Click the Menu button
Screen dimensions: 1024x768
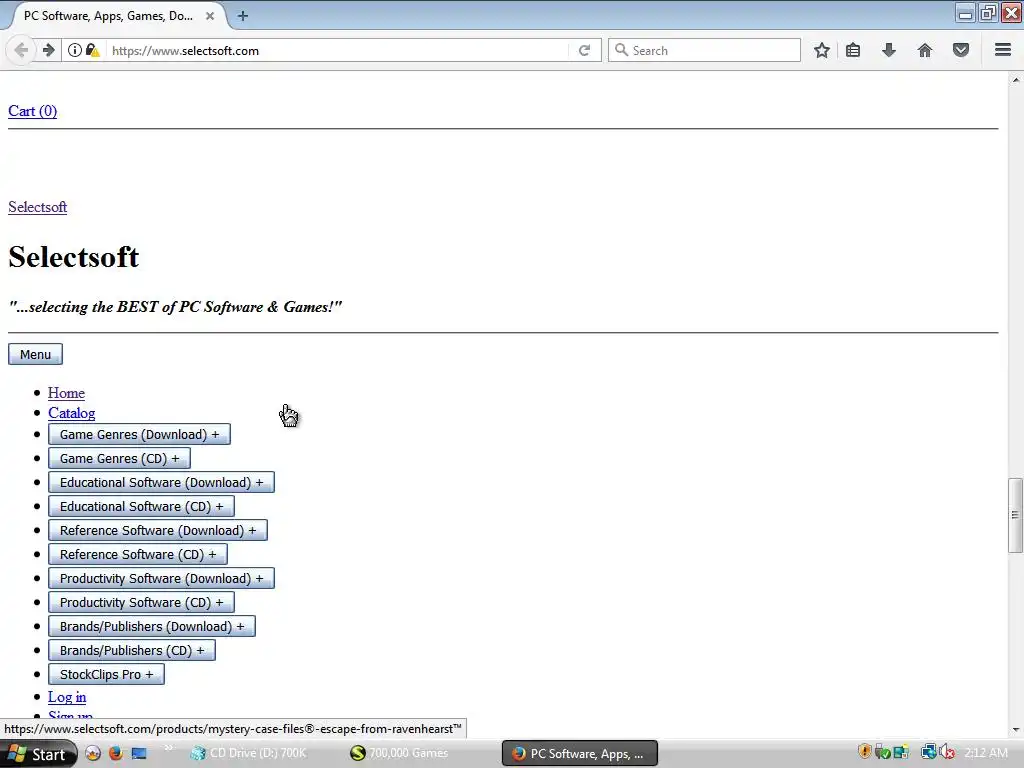(x=35, y=354)
